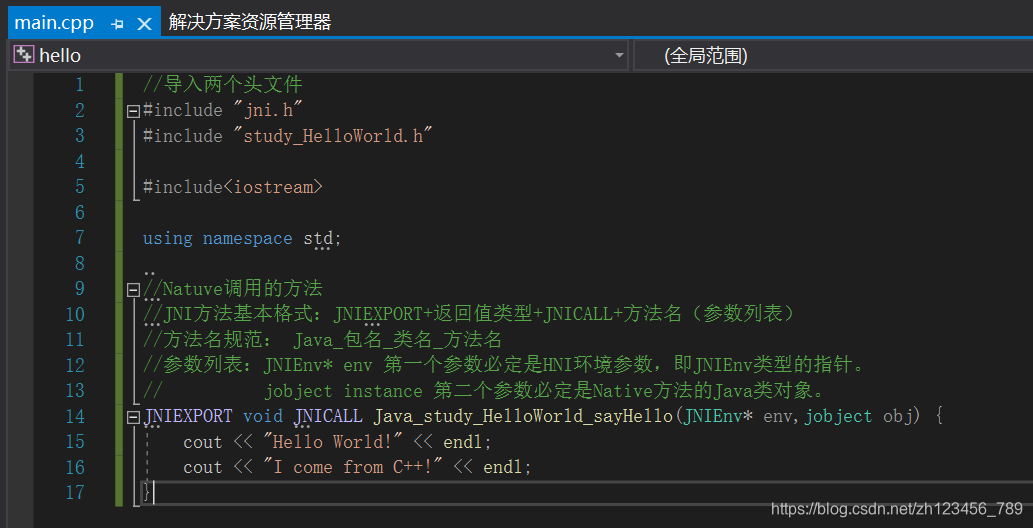Screen dimensions: 1033x528
Task: Click the "study_HelloWorld.h" include string
Action: coord(333,136)
